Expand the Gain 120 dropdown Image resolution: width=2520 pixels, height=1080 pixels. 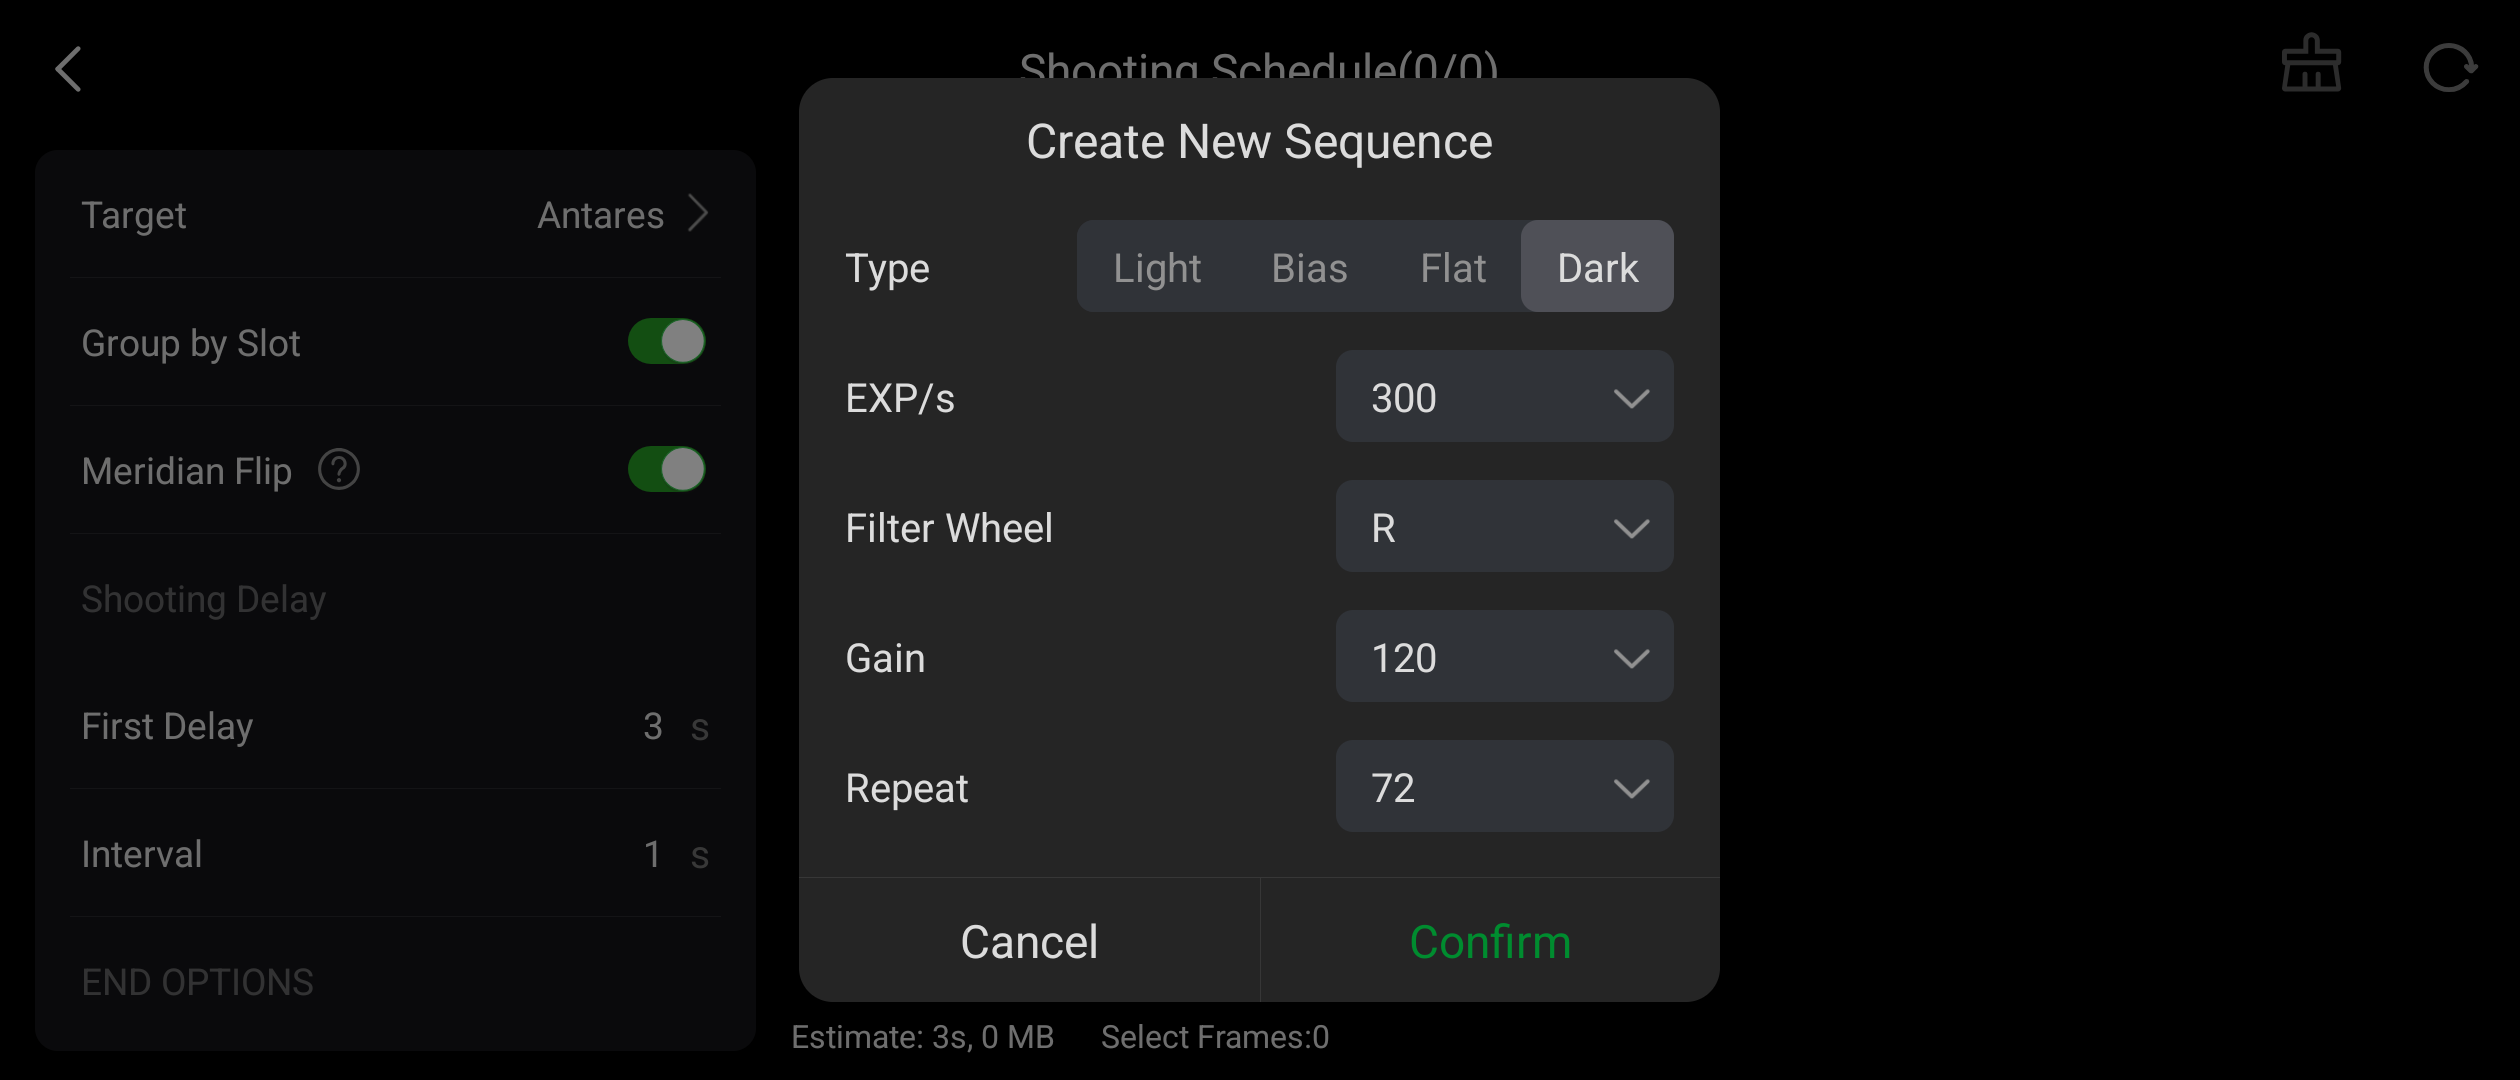pos(1504,657)
